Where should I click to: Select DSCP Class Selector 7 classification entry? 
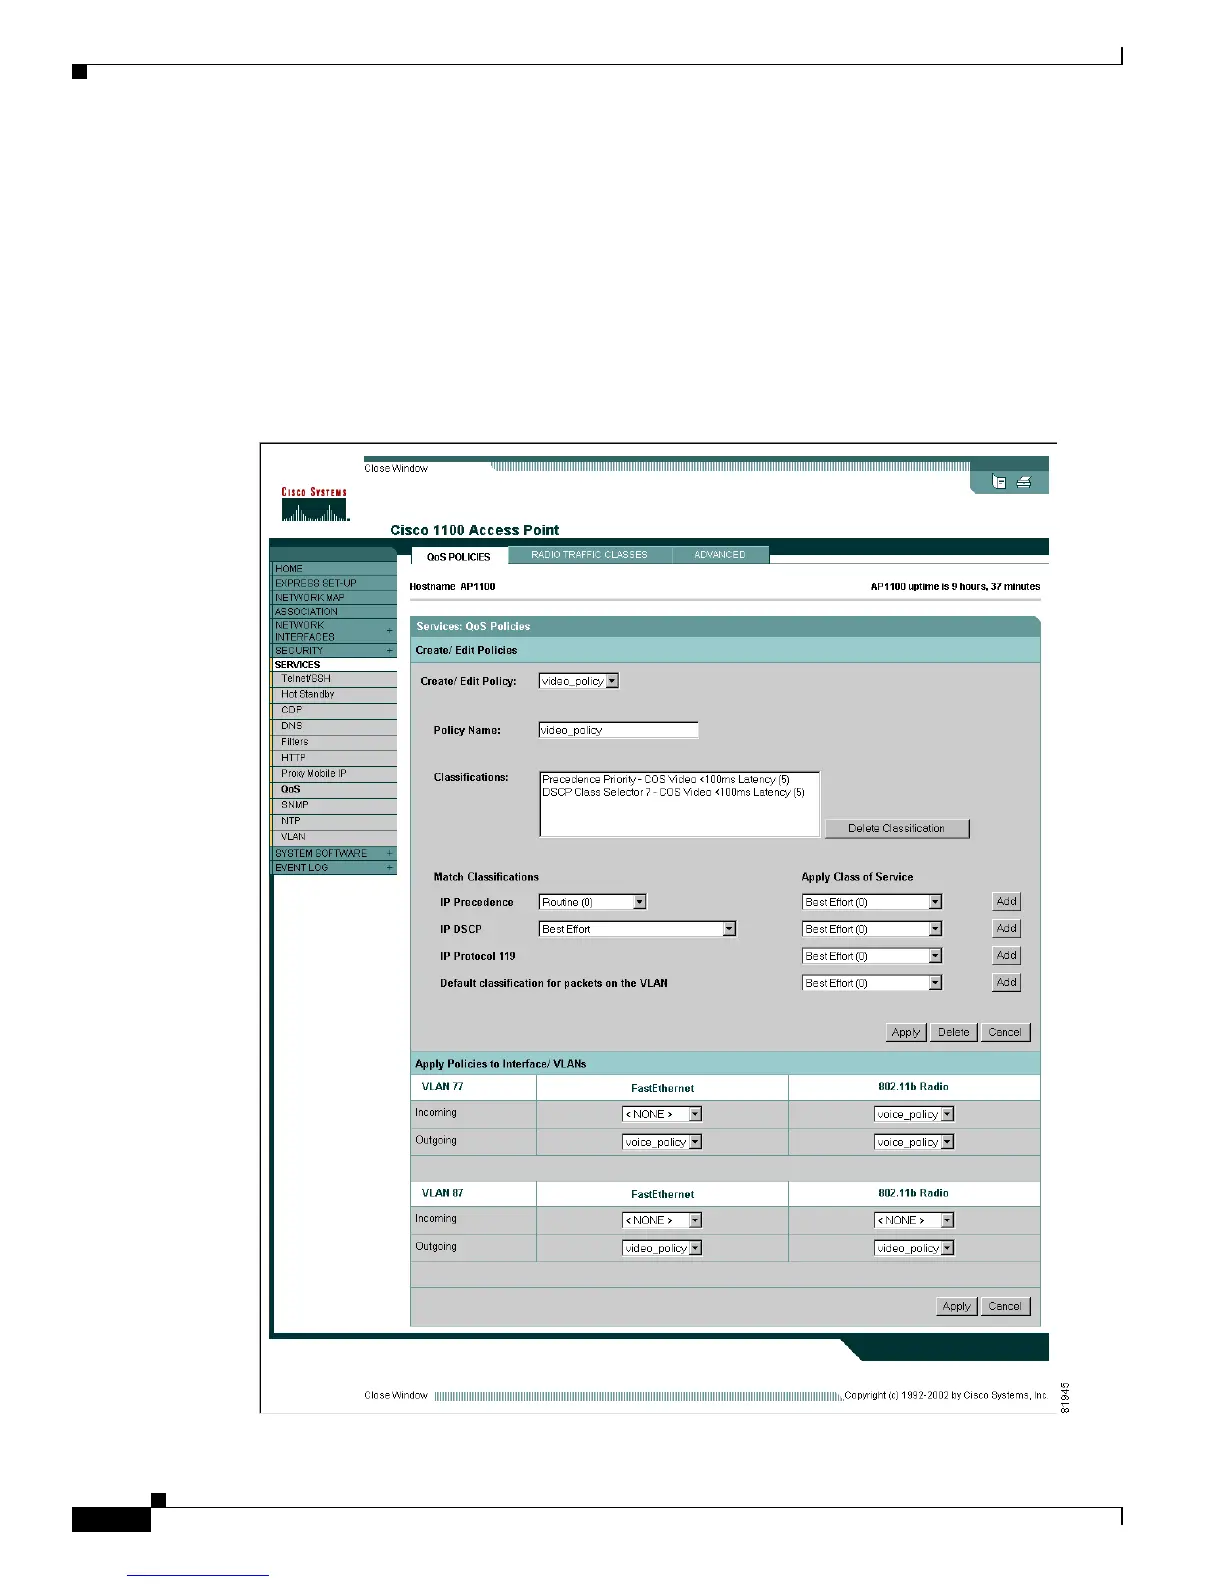(x=673, y=792)
